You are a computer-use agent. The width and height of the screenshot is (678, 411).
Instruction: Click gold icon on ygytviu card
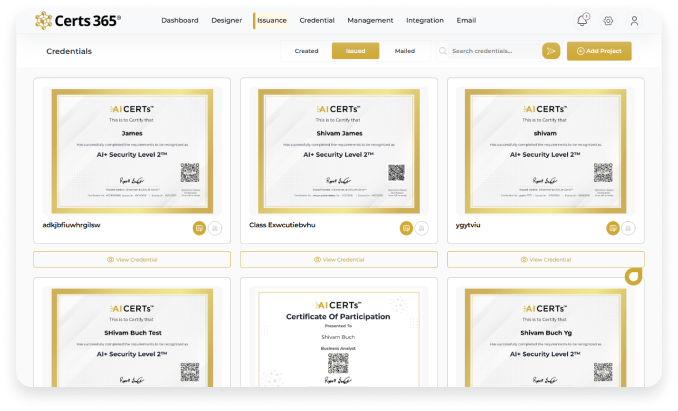coord(612,228)
